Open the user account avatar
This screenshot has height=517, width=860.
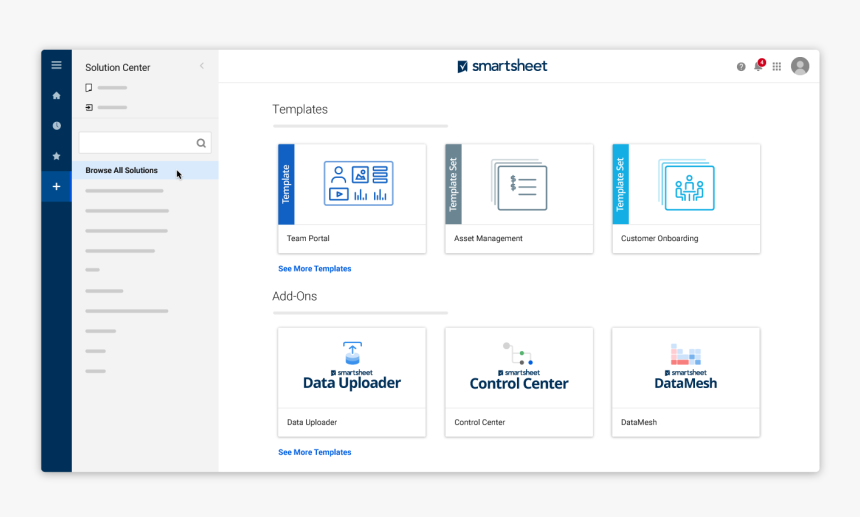800,66
